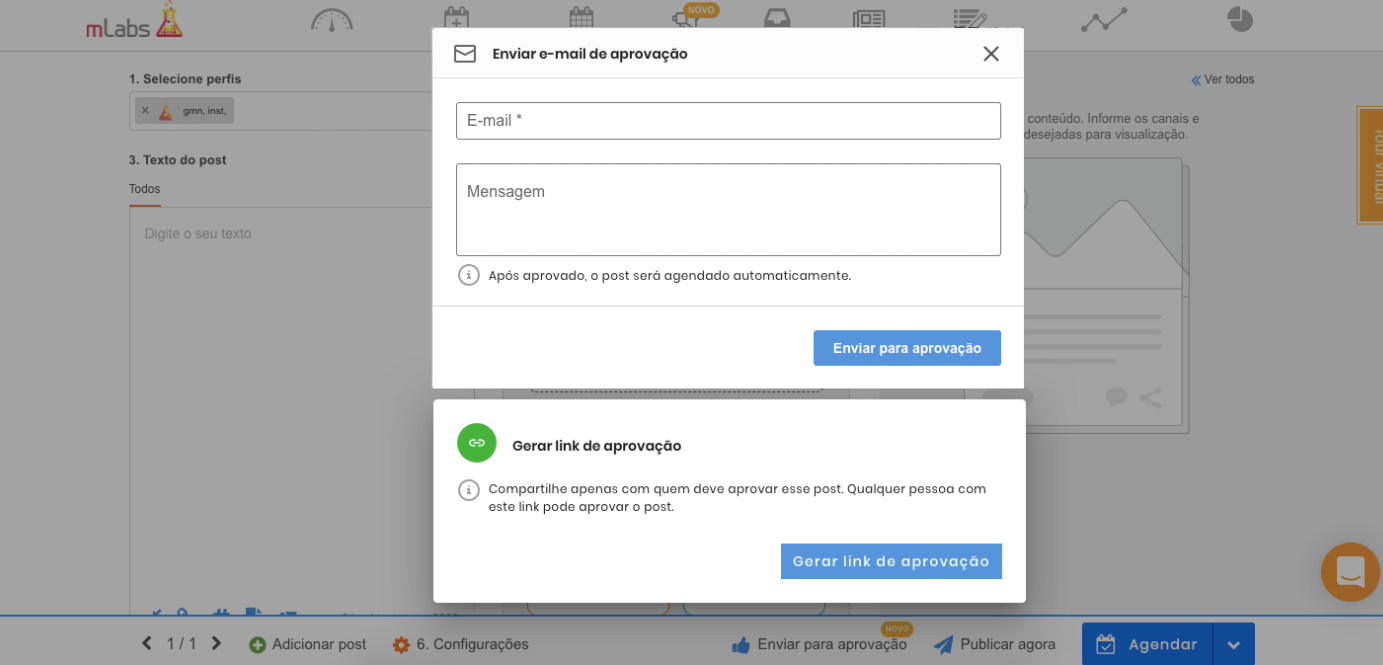Click the mLabs logo
This screenshot has width=1383, height=665.
point(135,20)
